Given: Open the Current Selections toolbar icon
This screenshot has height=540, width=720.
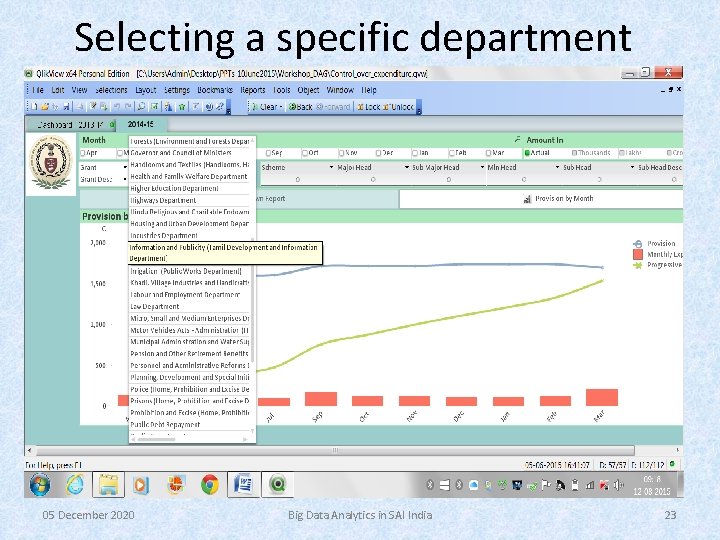Looking at the screenshot, I should pyautogui.click(x=155, y=107).
